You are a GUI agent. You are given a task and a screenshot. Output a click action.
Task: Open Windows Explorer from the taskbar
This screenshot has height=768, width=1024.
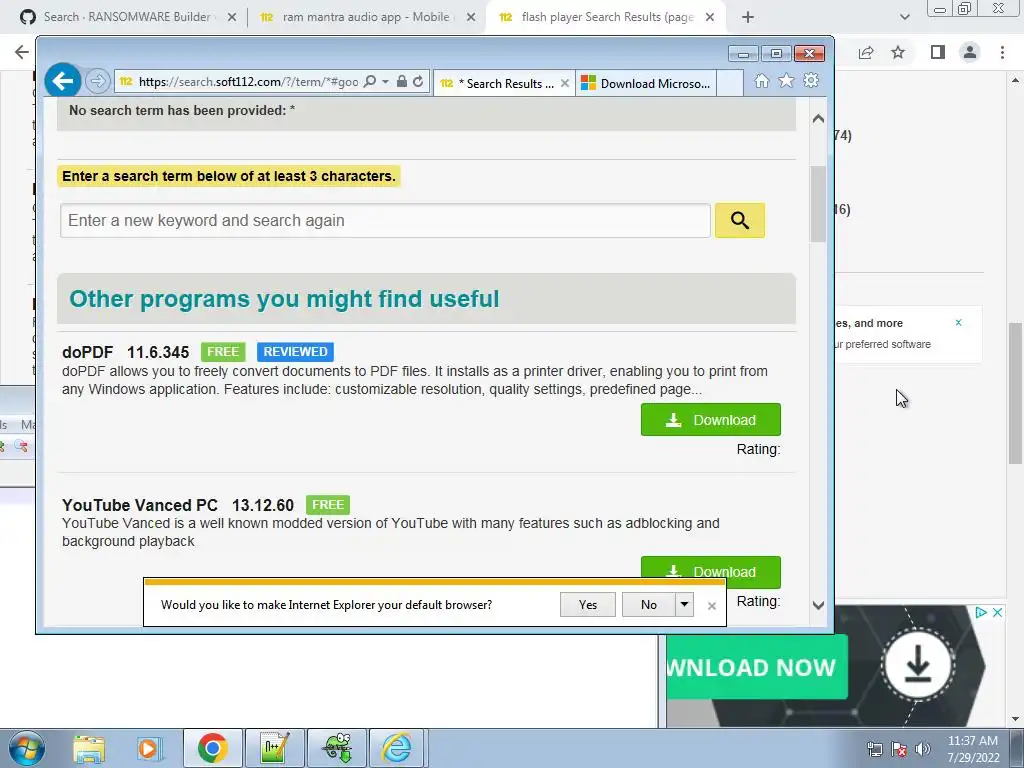[x=89, y=748]
